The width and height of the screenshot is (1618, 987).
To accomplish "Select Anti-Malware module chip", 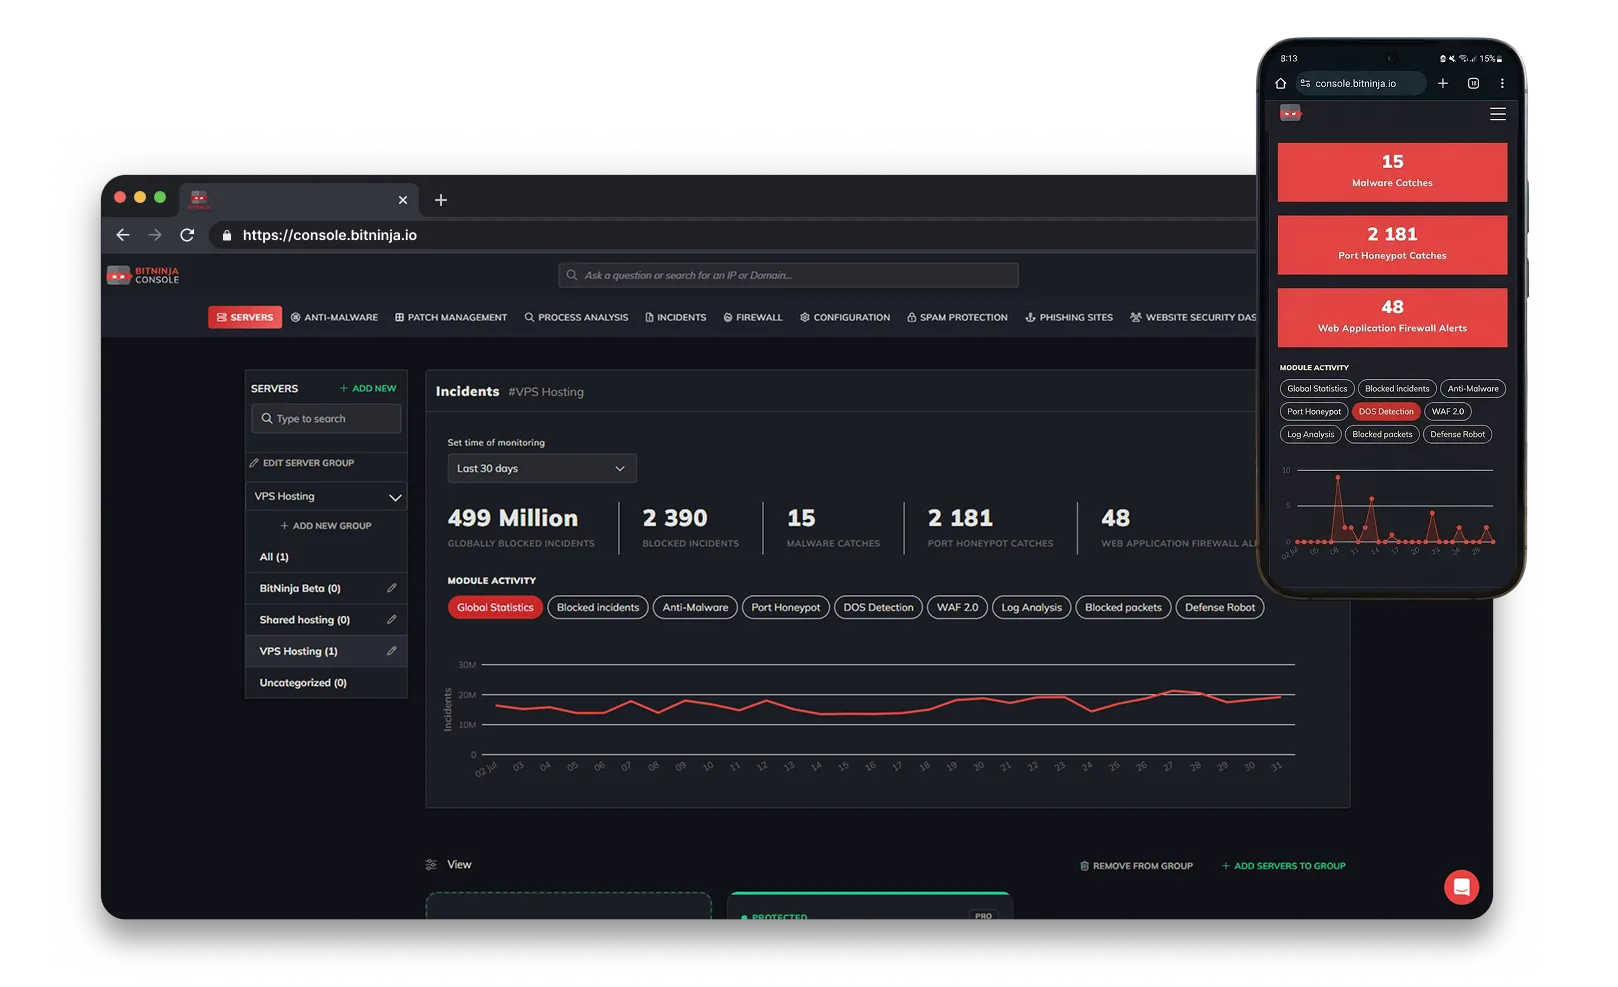I will pyautogui.click(x=695, y=607).
